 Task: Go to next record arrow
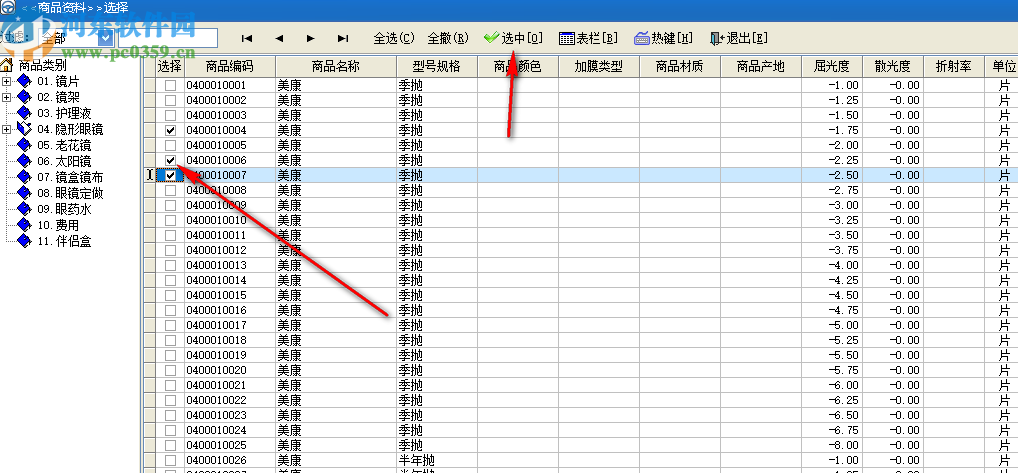click(311, 38)
